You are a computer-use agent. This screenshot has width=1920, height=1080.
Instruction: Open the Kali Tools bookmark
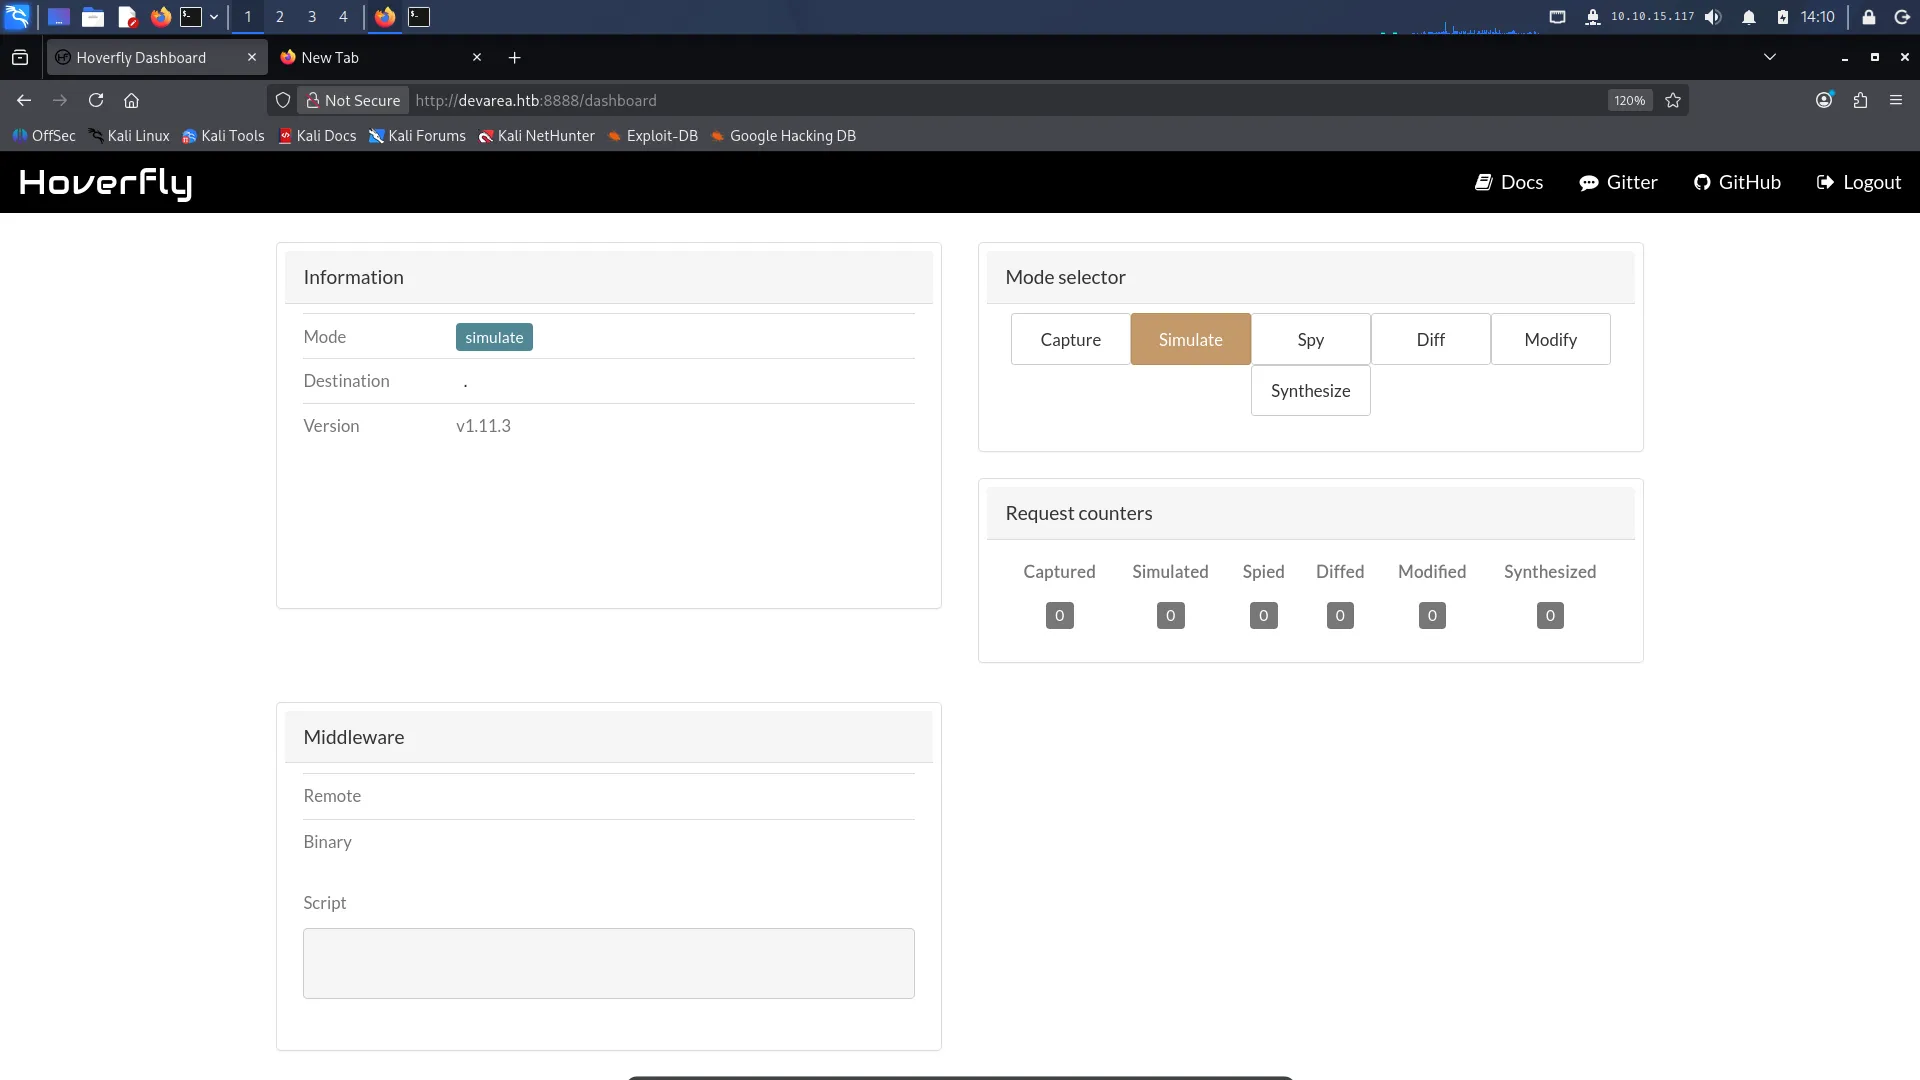click(223, 136)
